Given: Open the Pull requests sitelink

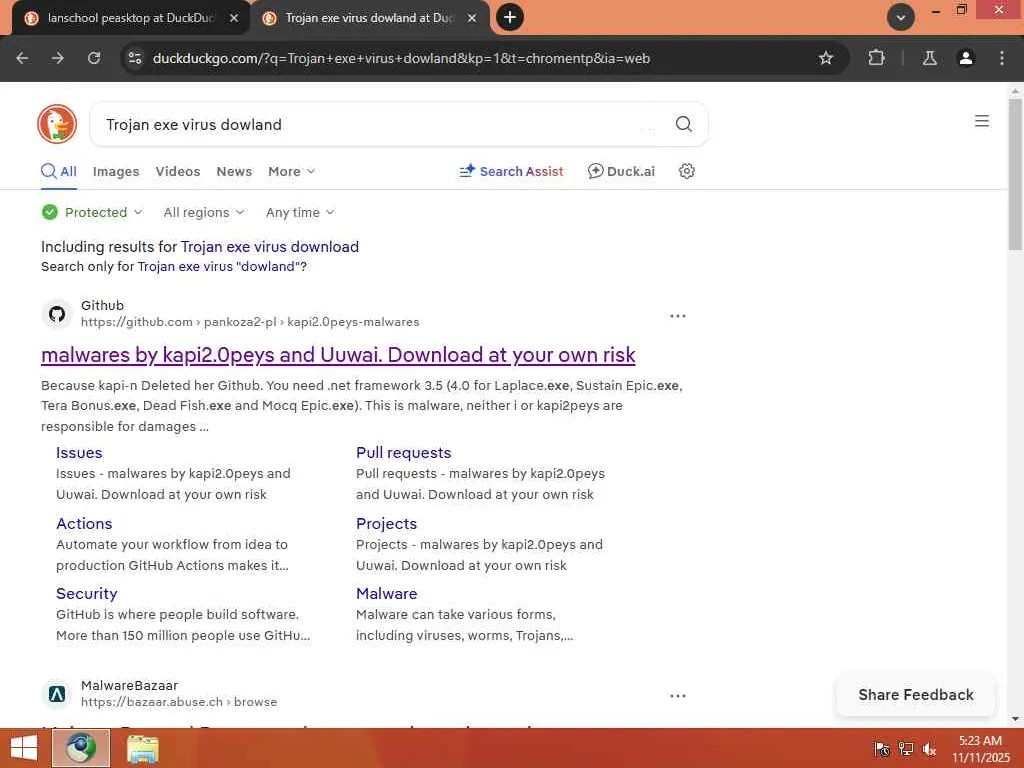Looking at the screenshot, I should pyautogui.click(x=404, y=453).
